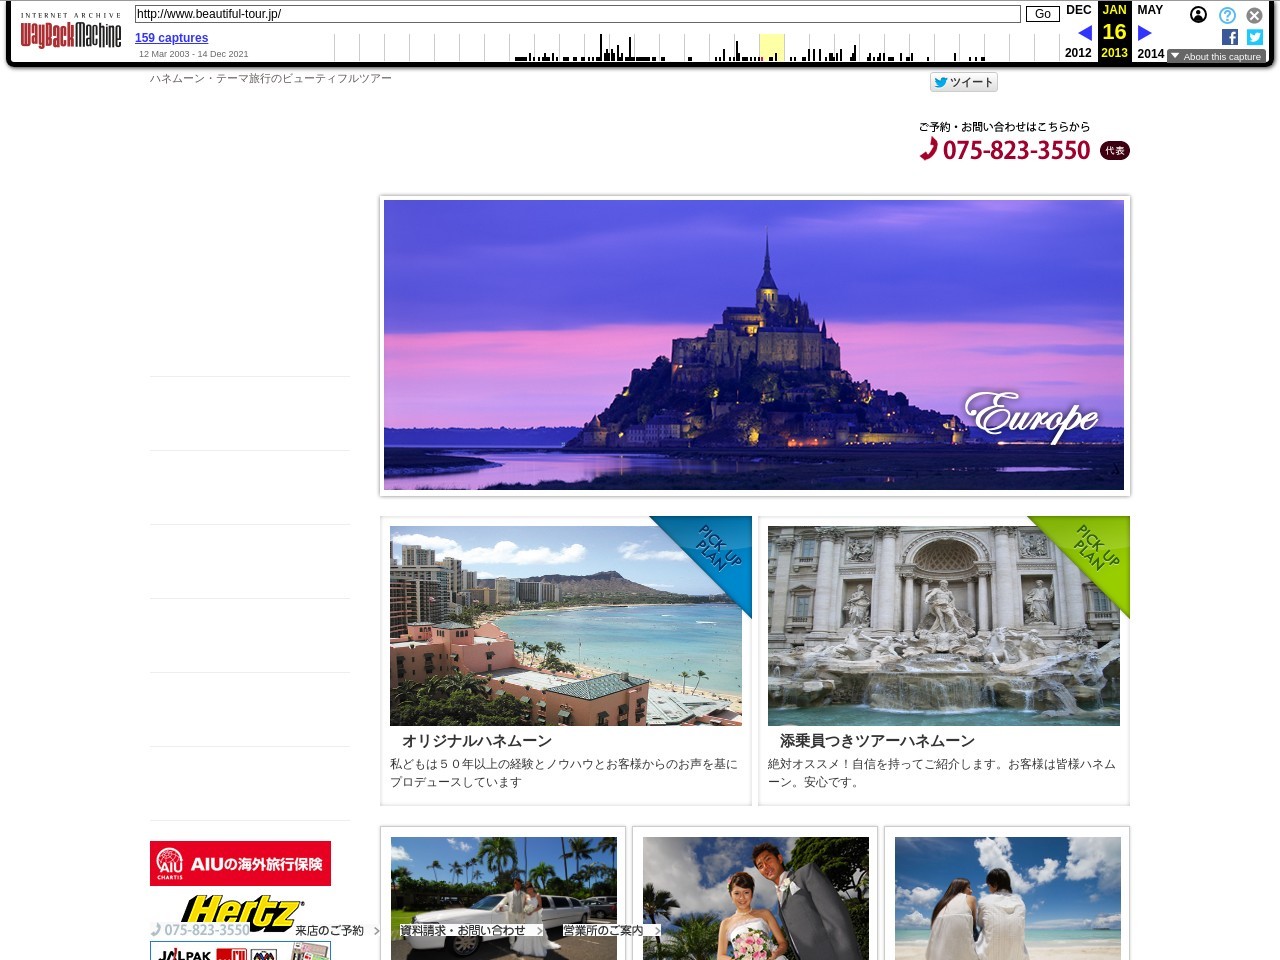1280x960 pixels.
Task: Open the user account icon
Action: 1198,15
